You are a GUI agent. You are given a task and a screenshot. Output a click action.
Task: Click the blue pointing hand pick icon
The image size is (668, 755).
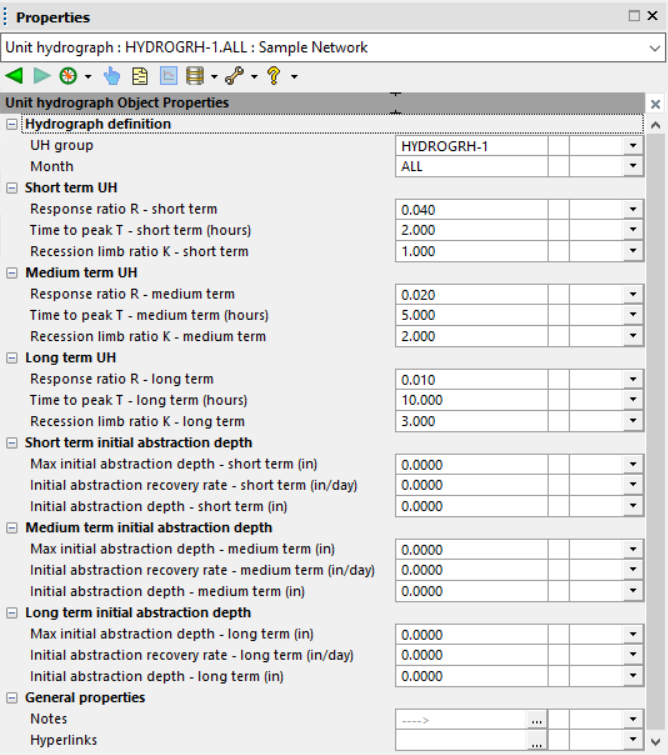112,76
